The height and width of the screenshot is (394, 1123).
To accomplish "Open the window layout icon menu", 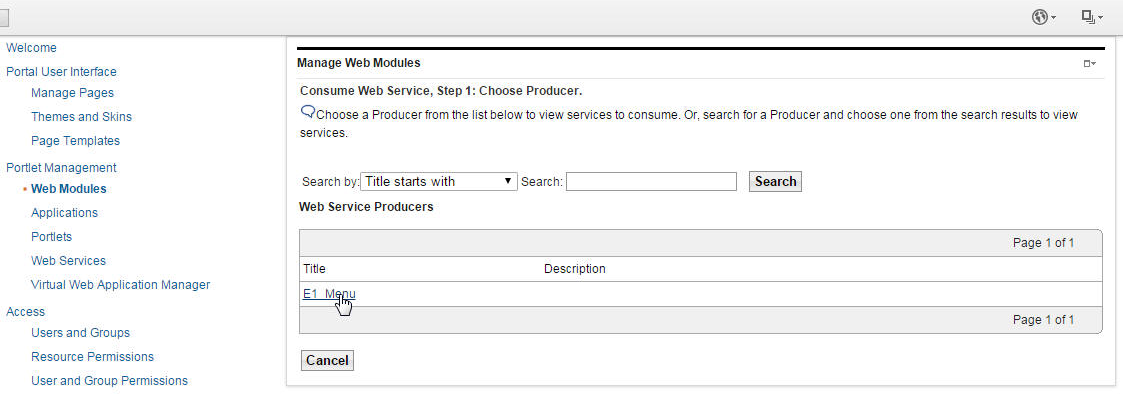I will (x=1091, y=17).
